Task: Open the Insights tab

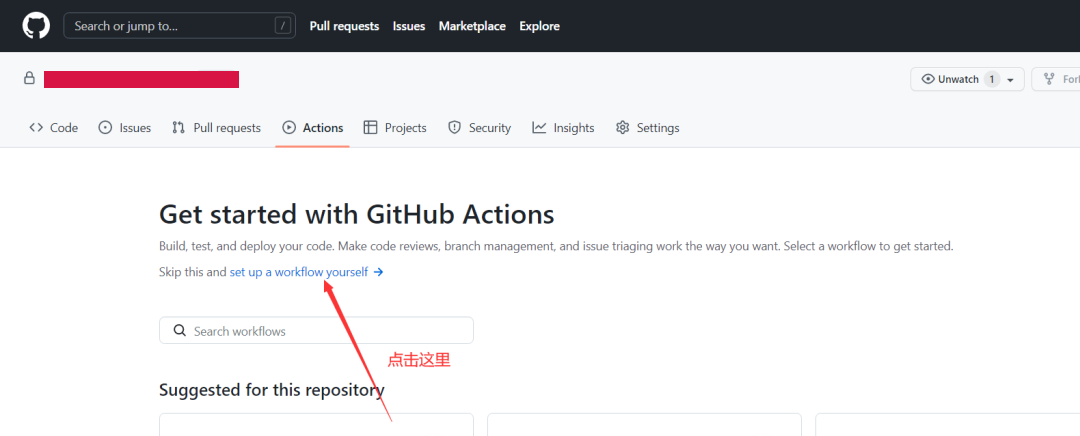Action: pyautogui.click(x=563, y=127)
